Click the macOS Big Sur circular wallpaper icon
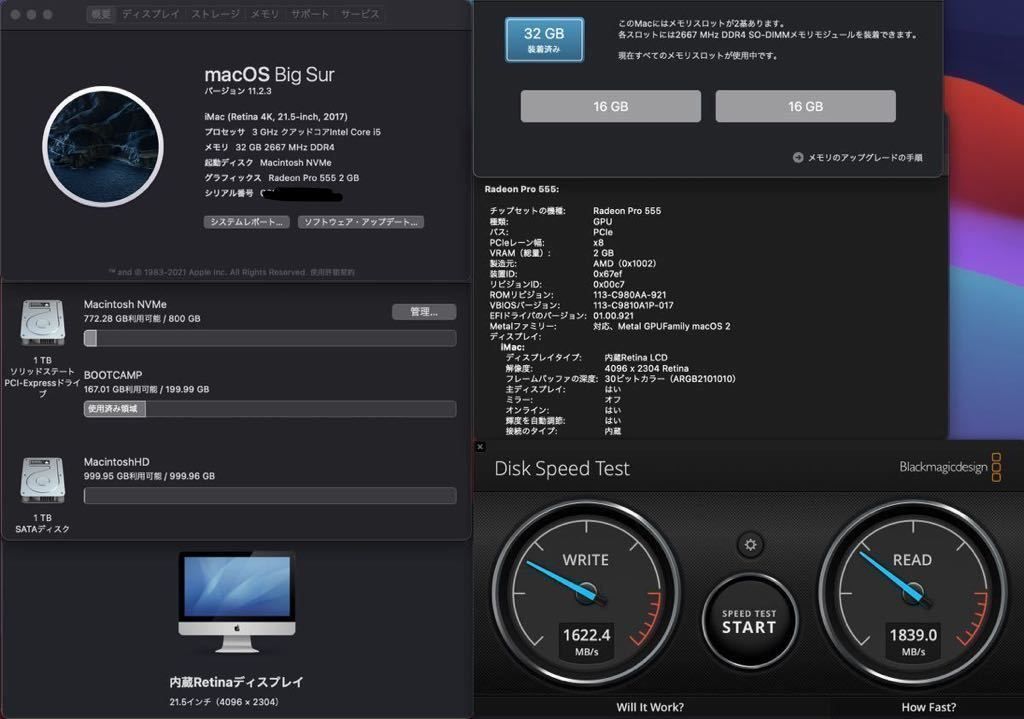This screenshot has width=1024, height=719. coord(103,146)
